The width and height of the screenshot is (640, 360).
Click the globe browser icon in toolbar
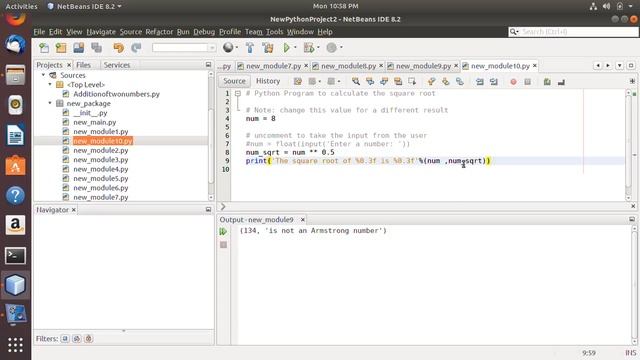228,48
